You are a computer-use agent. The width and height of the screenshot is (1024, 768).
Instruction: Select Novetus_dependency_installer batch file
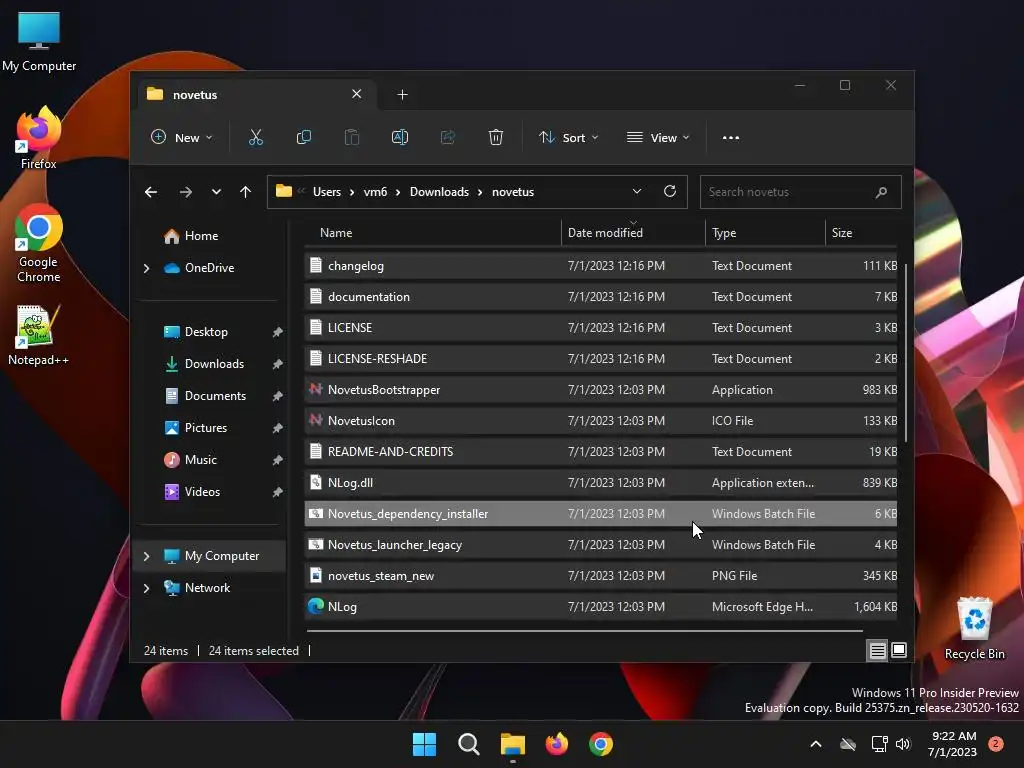pos(601,514)
